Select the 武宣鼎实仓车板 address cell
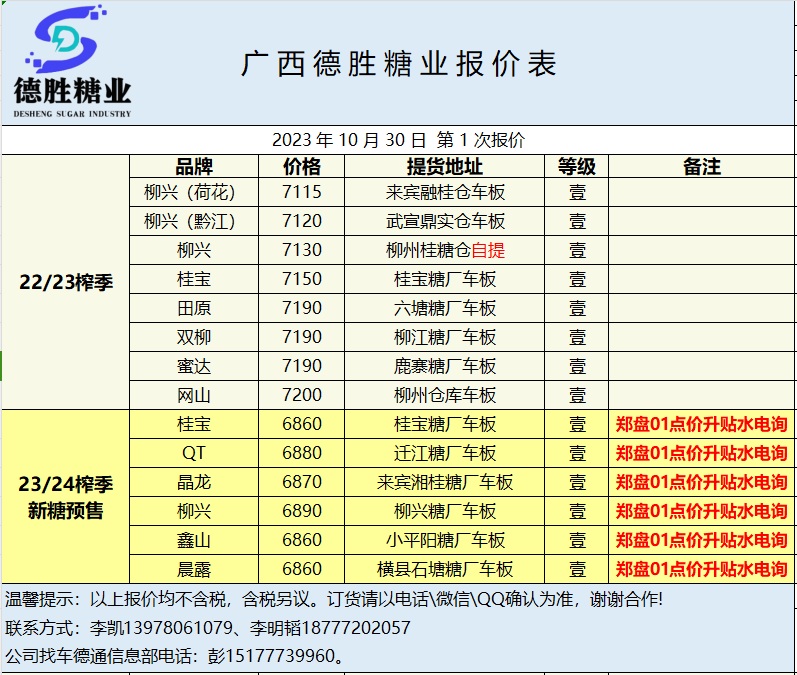Screen dimensions: 797x675 pyautogui.click(x=445, y=221)
